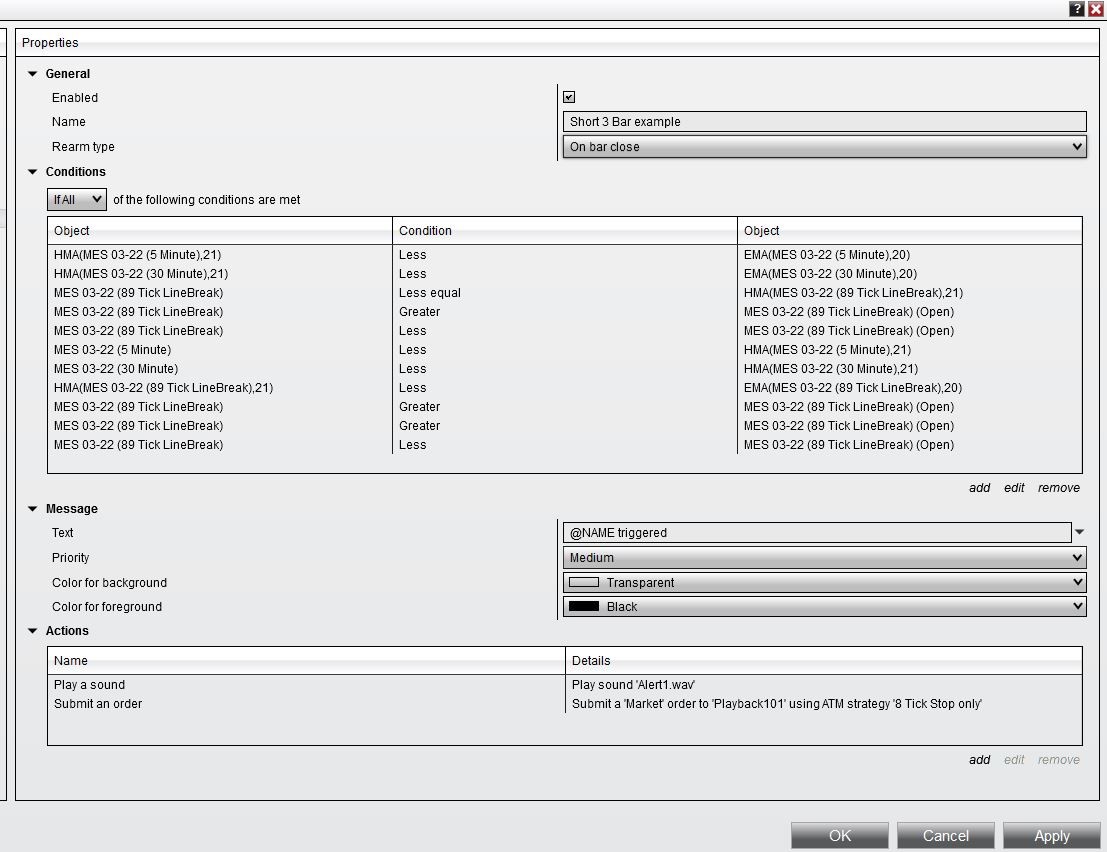
Task: Click EMA(MES 03-22 (89 Tick LineBreak),20) cell
Action: tap(853, 388)
